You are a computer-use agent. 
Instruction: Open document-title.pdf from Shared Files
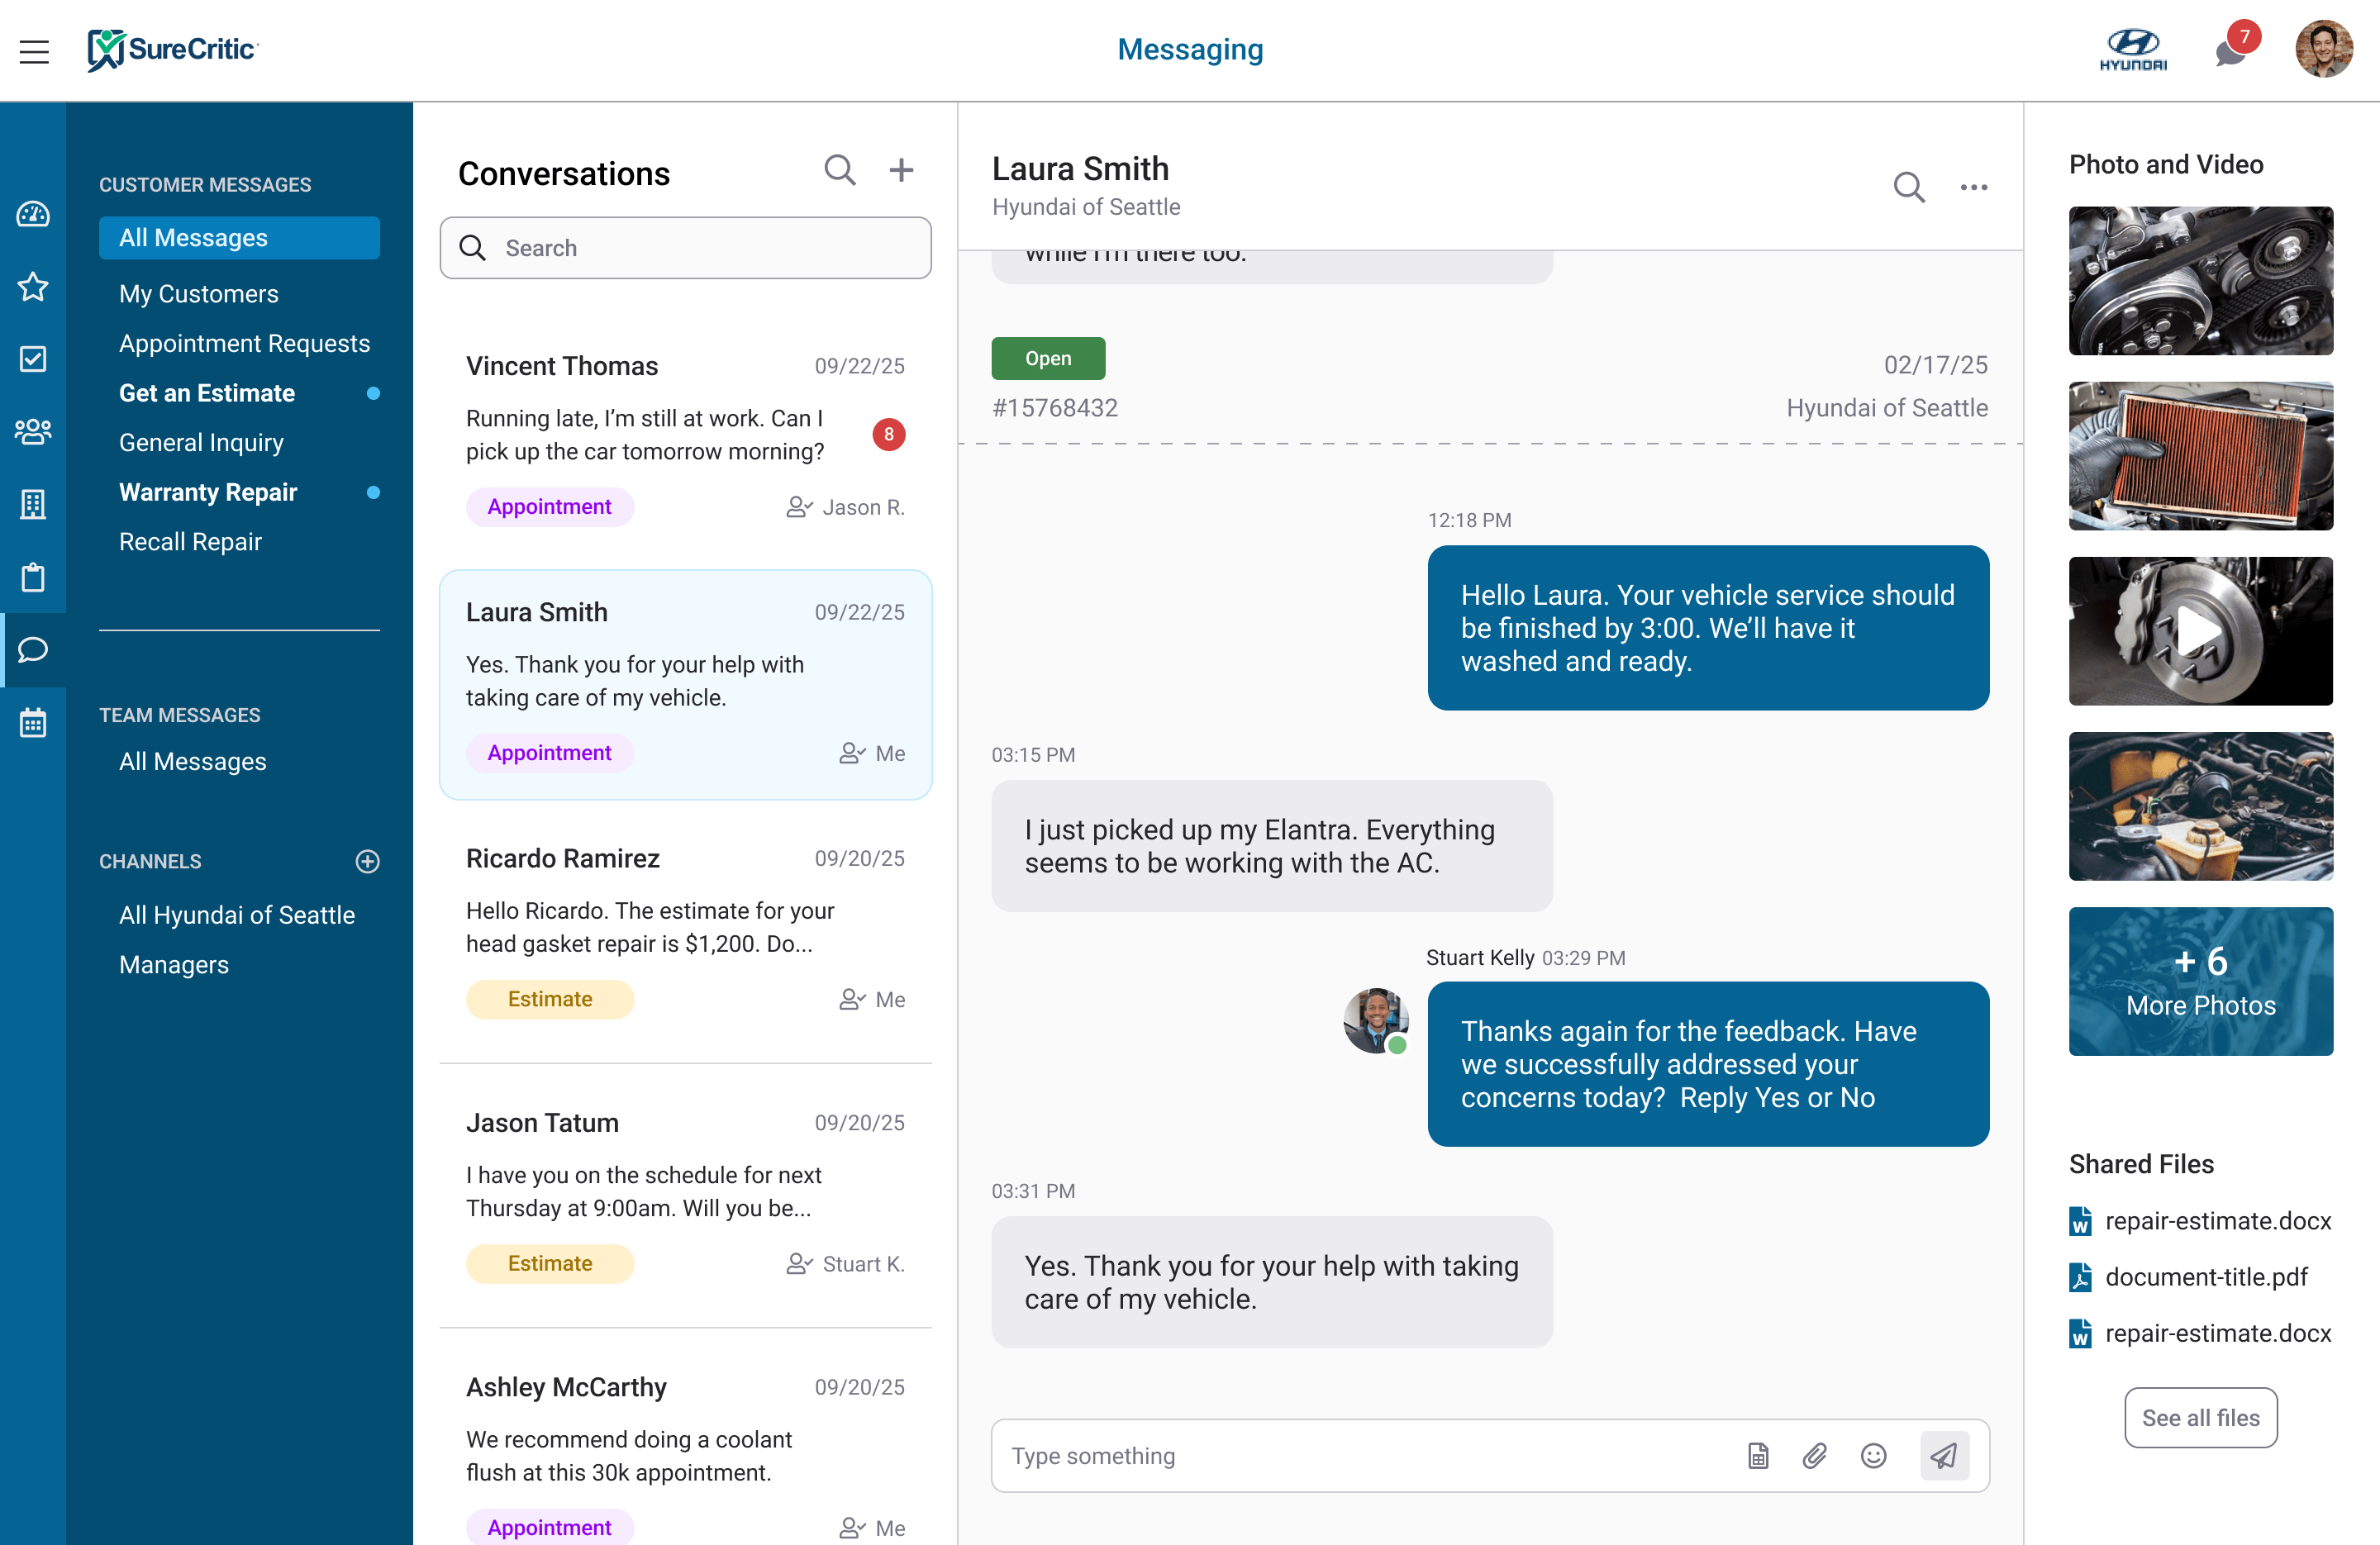point(2205,1277)
